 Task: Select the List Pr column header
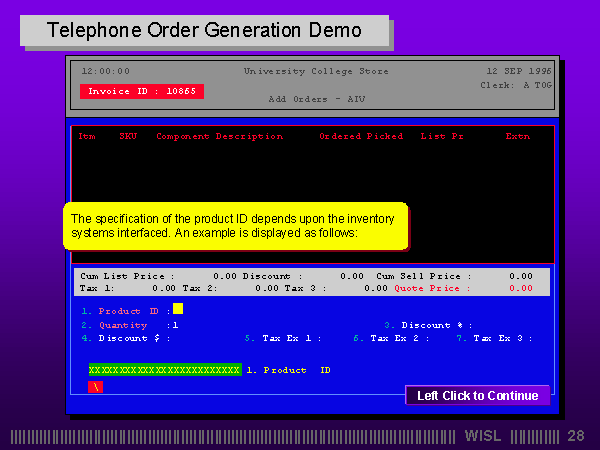point(441,136)
